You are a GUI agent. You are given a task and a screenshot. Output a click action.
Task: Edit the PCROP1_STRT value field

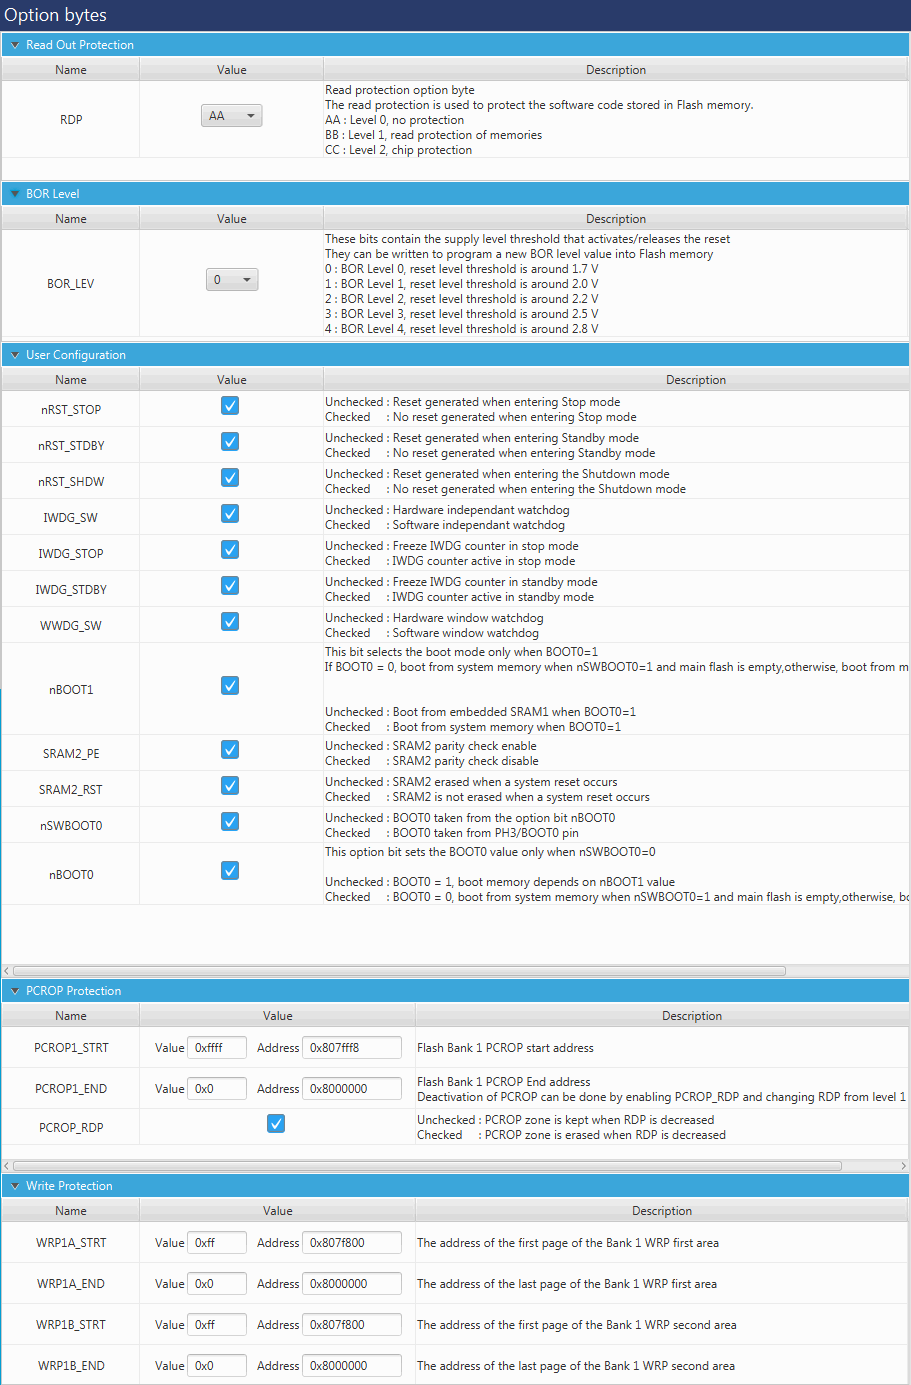[217, 1048]
